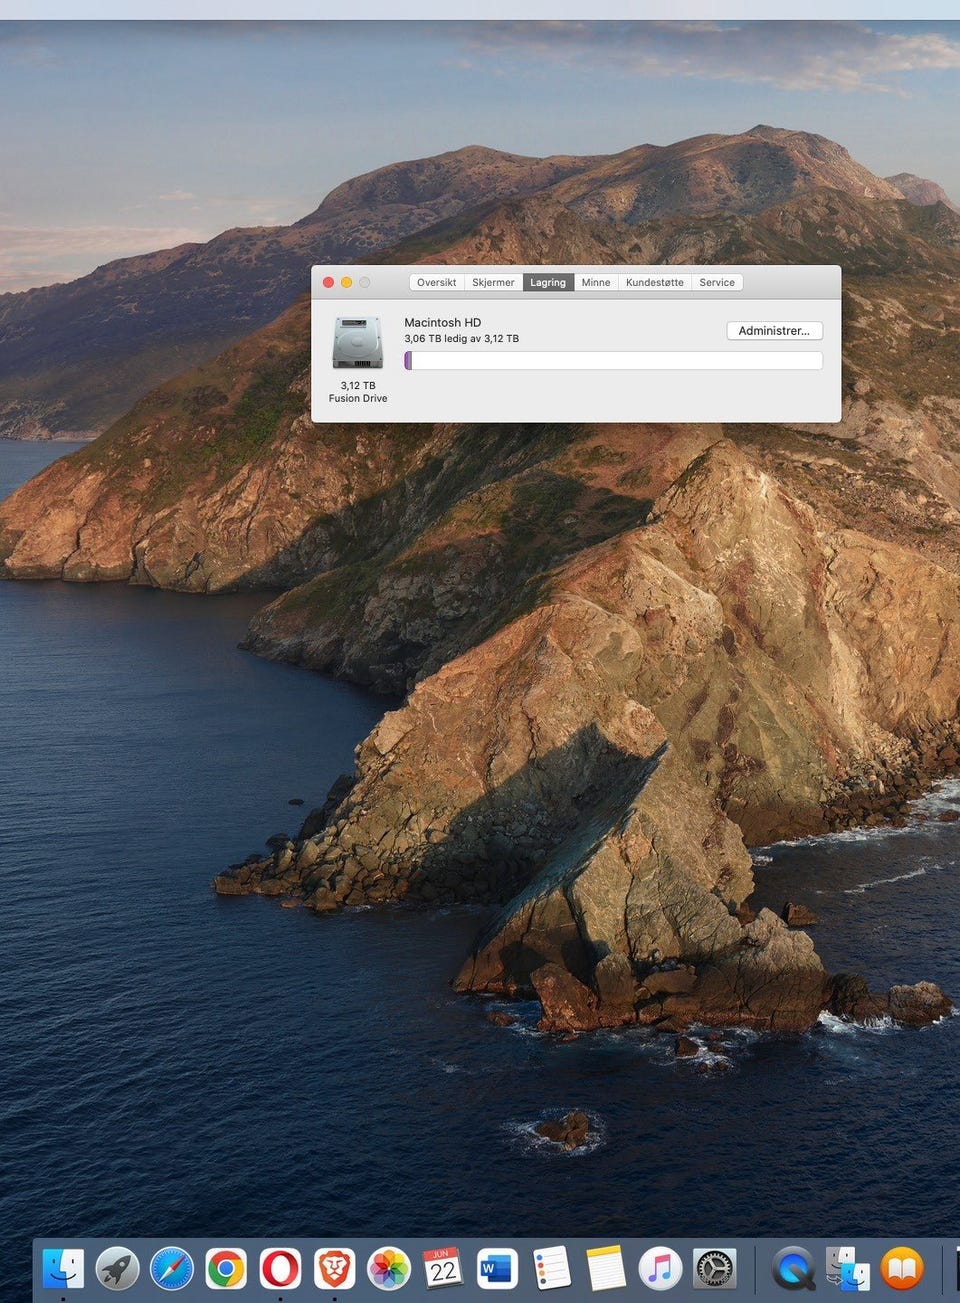Open Calendar showing JUN 22
Image resolution: width=960 pixels, height=1303 pixels.
[443, 1268]
